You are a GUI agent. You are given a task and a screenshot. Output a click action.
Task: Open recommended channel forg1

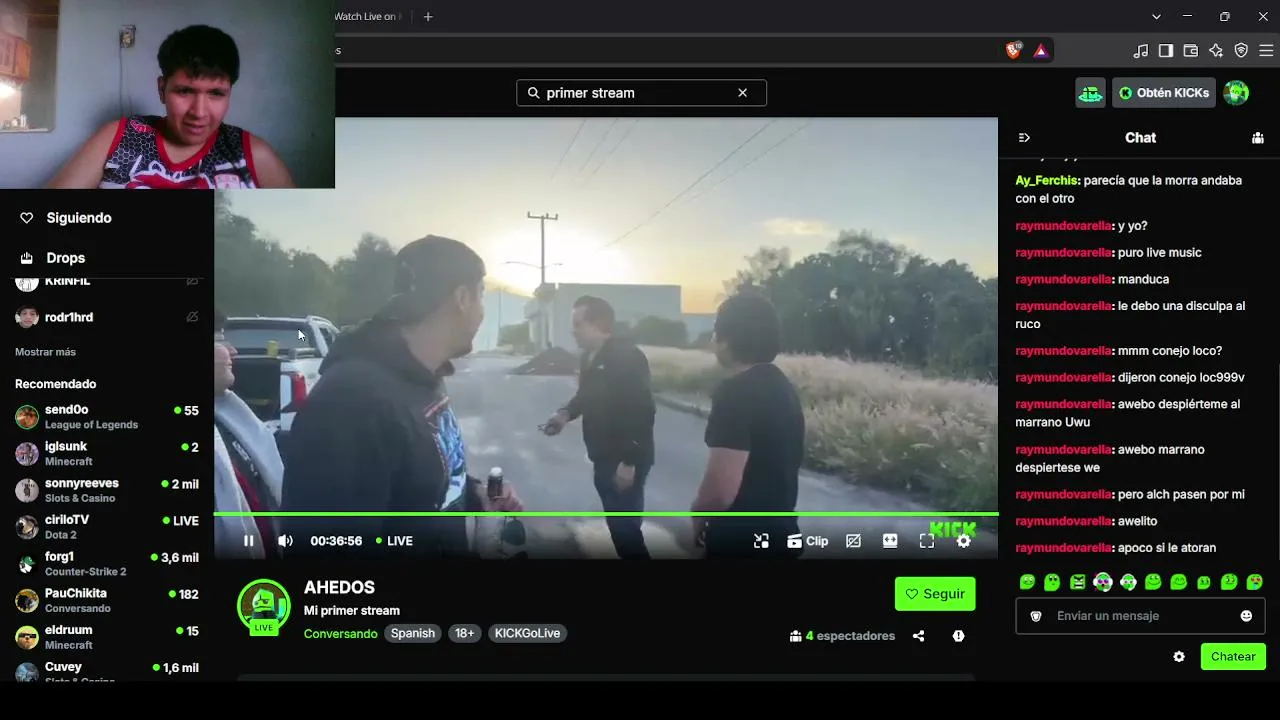point(107,564)
